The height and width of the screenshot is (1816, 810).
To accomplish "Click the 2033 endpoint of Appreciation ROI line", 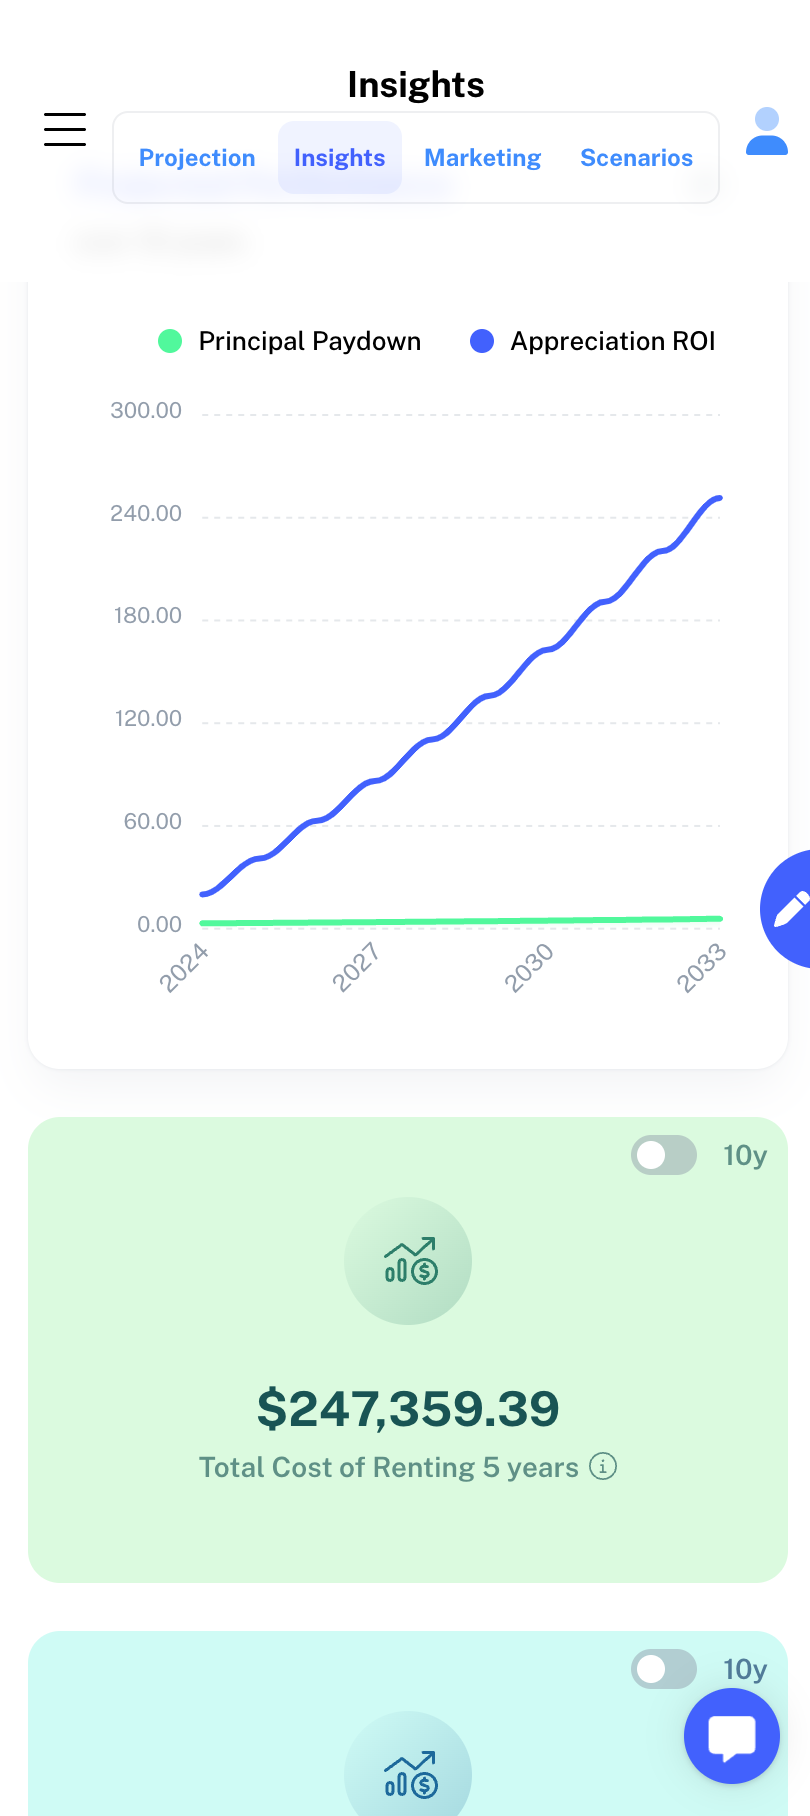I will [x=718, y=498].
